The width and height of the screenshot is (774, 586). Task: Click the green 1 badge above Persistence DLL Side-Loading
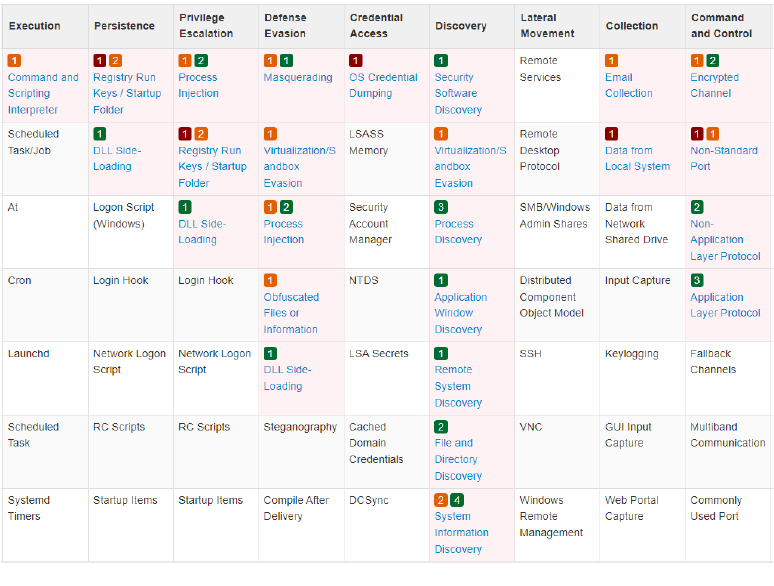(100, 134)
